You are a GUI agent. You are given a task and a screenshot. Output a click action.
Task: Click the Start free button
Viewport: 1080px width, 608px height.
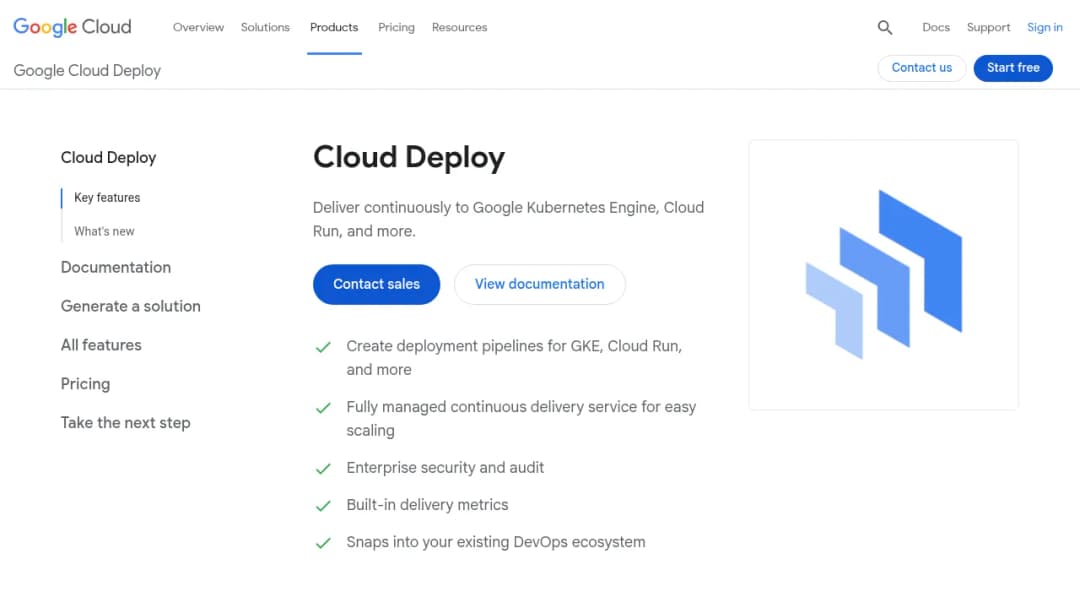(x=1013, y=68)
